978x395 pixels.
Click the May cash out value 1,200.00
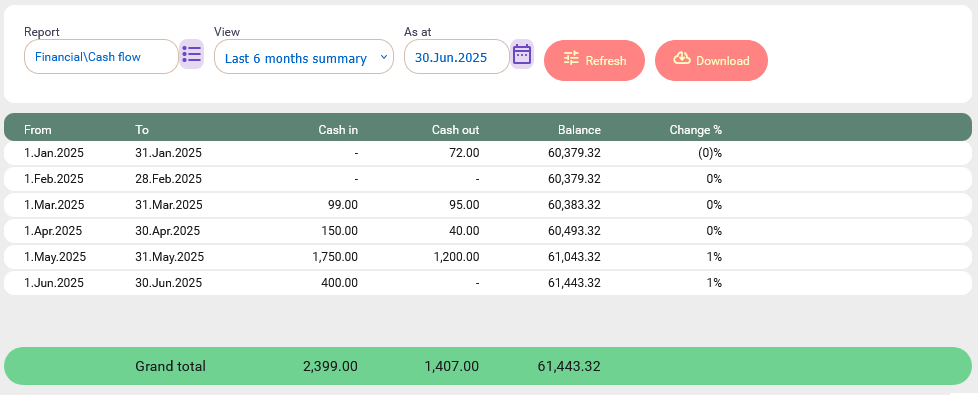tap(457, 256)
